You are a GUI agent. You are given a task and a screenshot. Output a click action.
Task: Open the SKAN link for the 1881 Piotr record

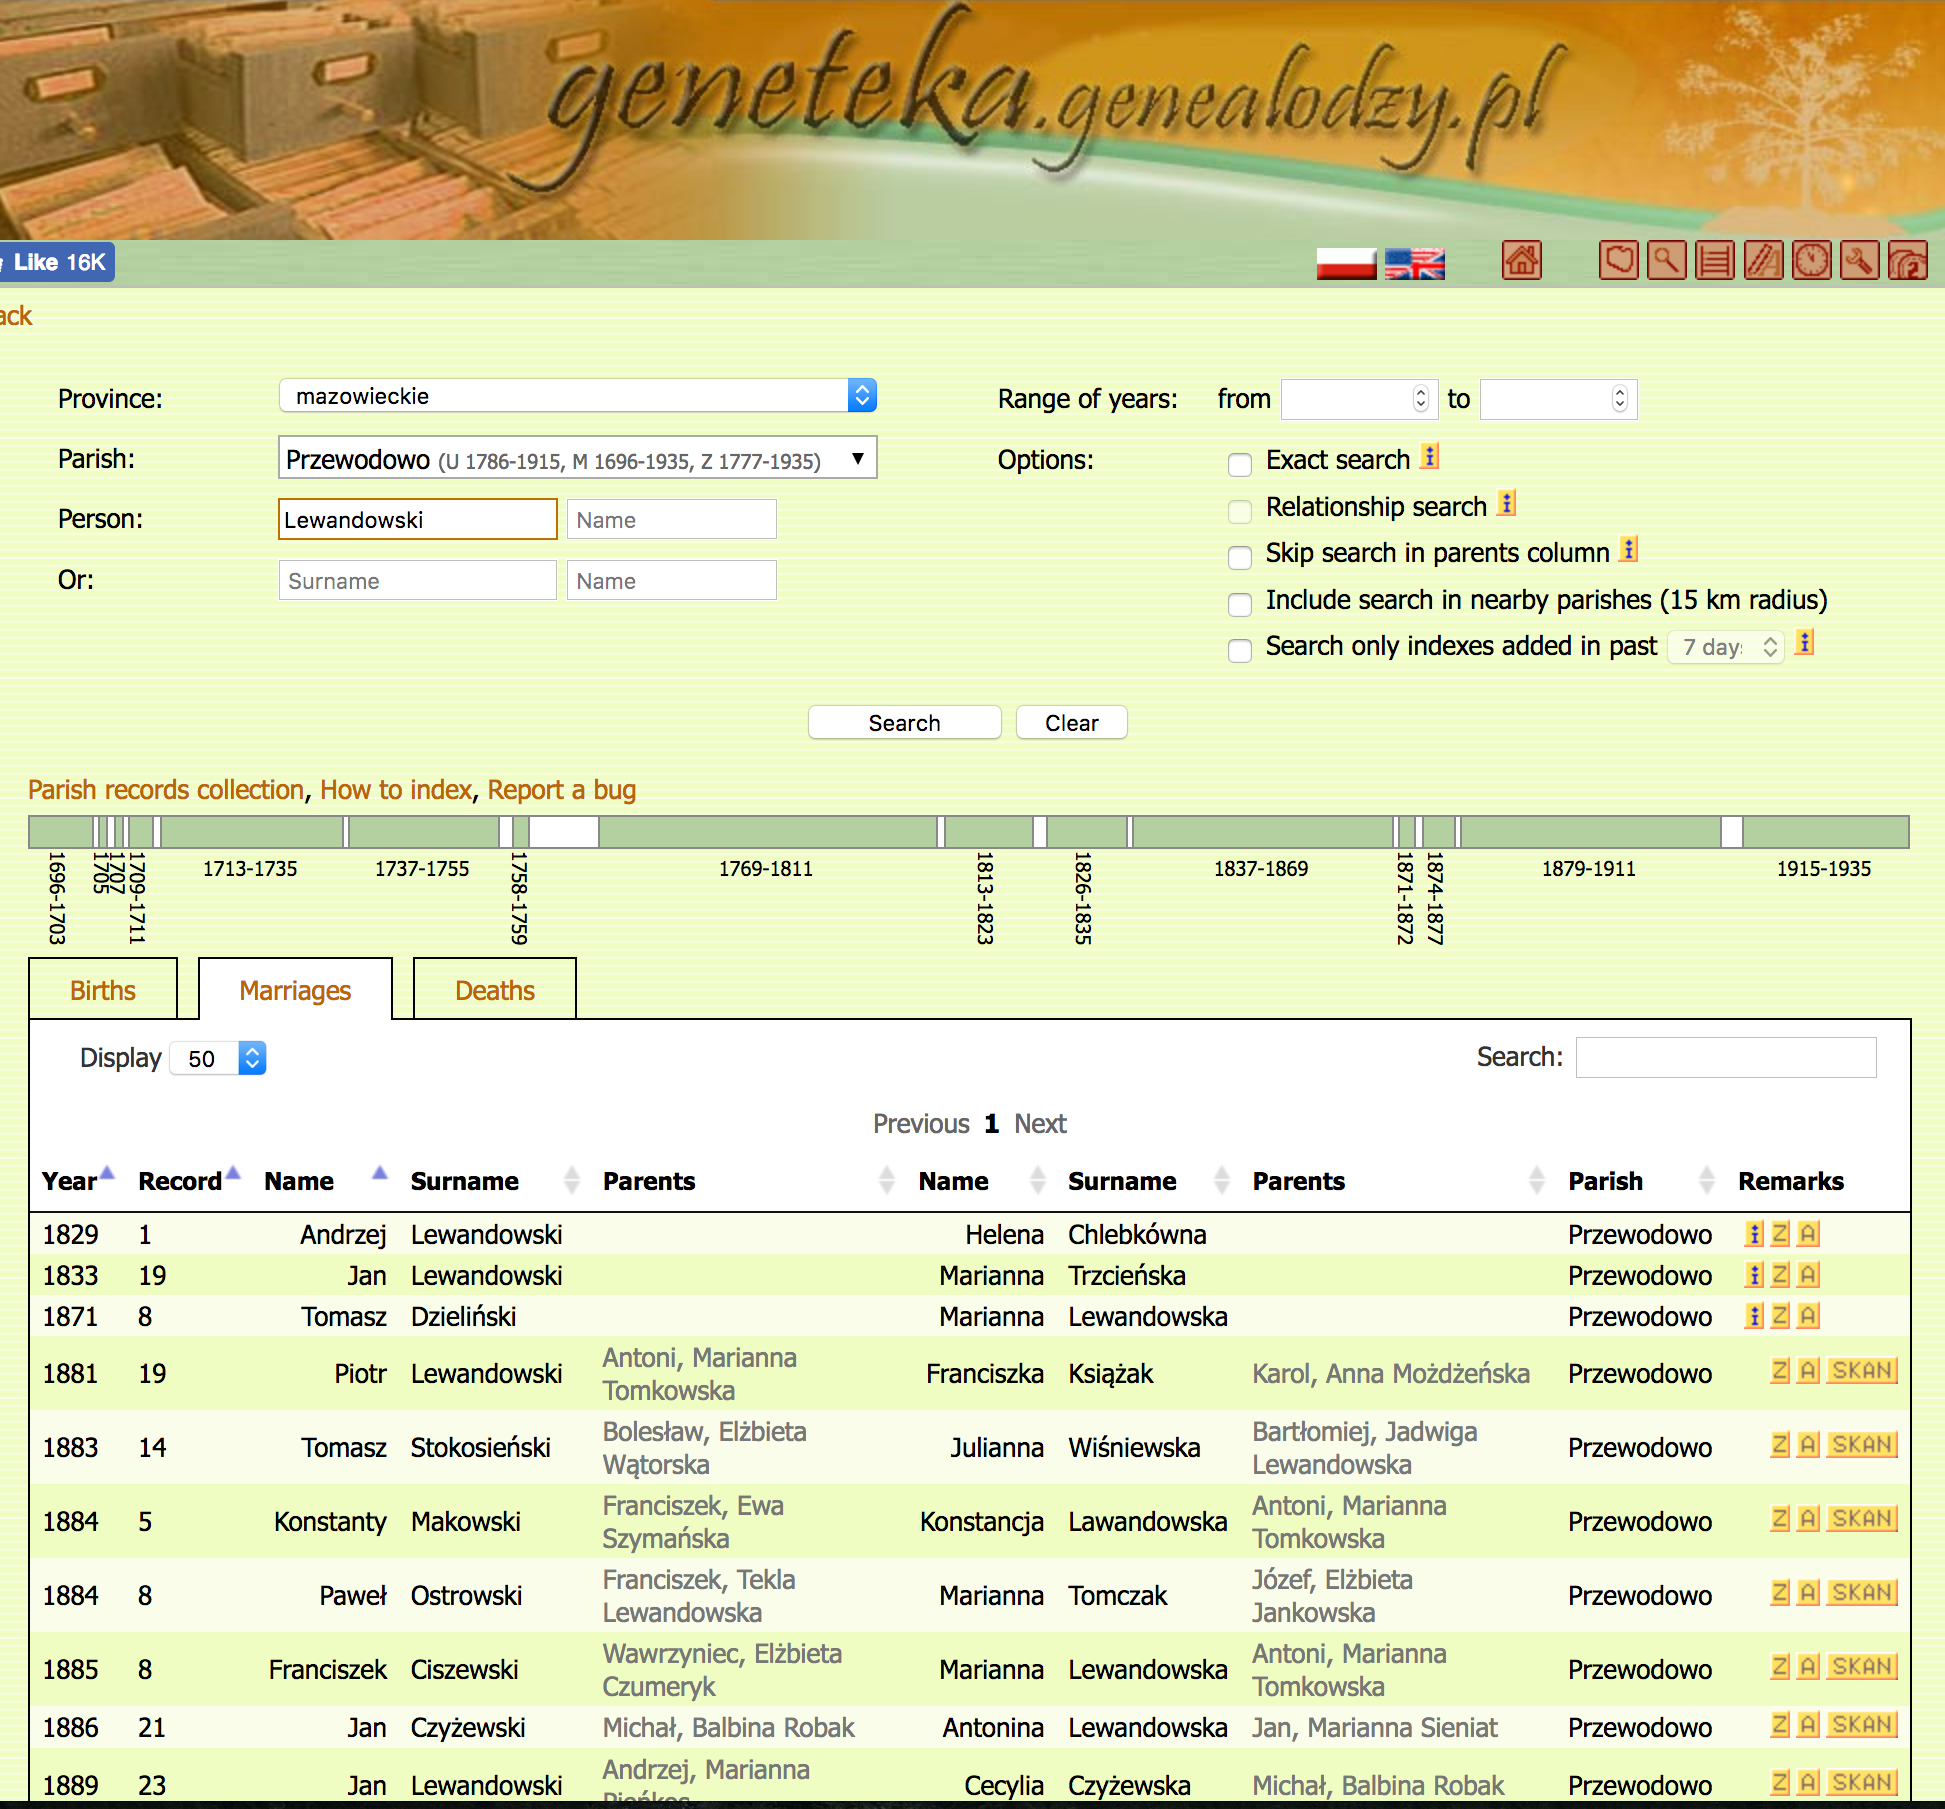pos(1861,1370)
